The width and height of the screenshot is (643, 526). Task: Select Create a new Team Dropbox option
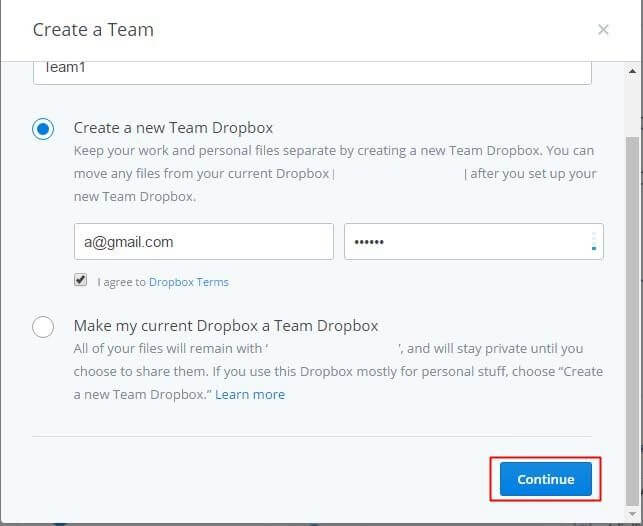click(x=43, y=129)
